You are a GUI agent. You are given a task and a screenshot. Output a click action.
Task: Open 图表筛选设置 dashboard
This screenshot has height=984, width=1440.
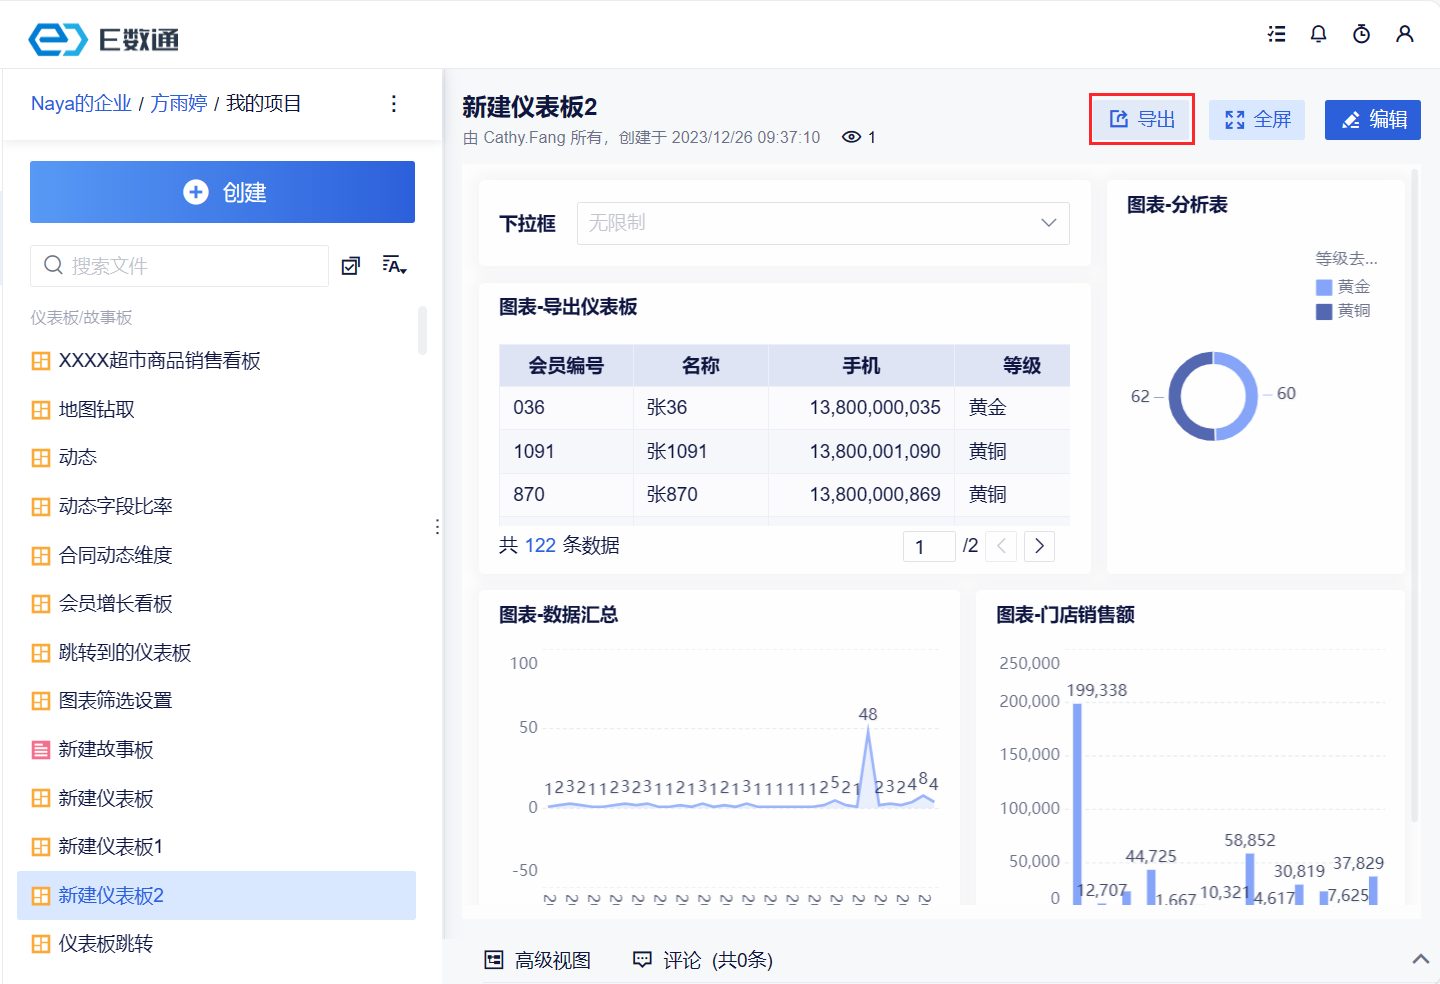[116, 701]
